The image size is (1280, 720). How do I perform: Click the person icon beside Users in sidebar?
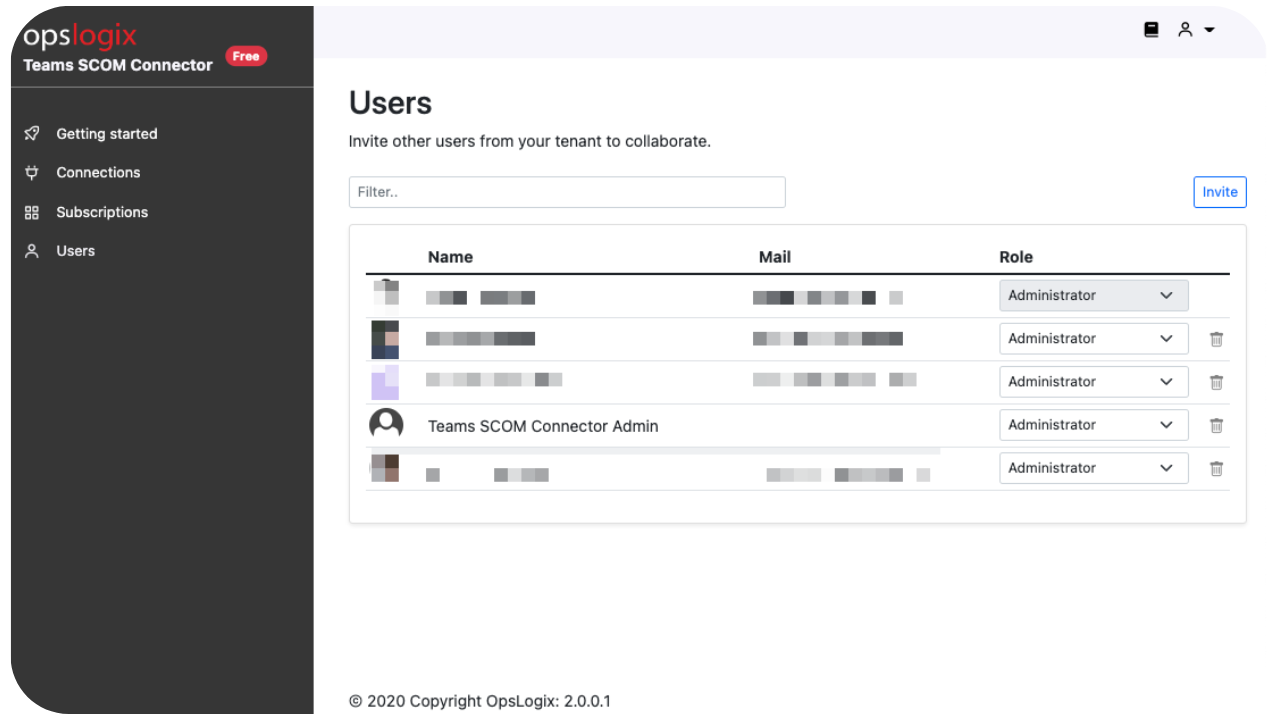pos(32,251)
